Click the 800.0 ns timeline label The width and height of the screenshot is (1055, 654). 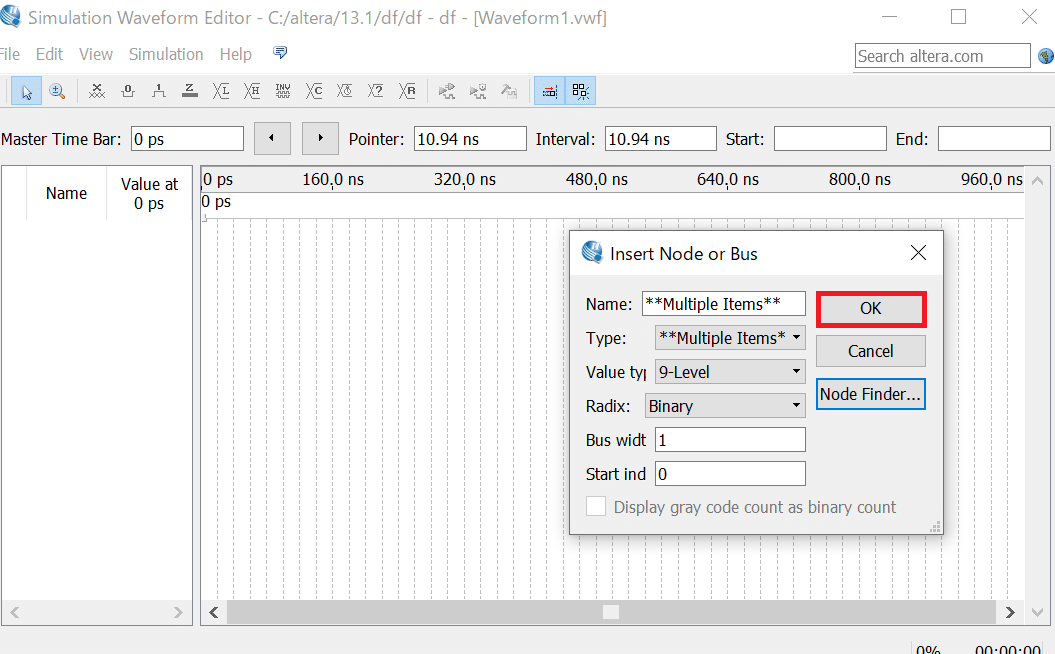tap(859, 180)
